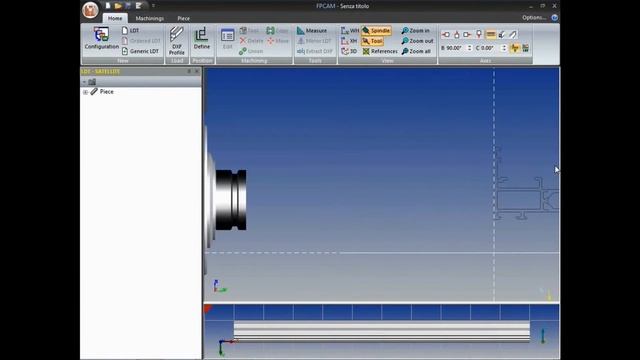
Task: Switch to the 3D view
Action: (349, 51)
